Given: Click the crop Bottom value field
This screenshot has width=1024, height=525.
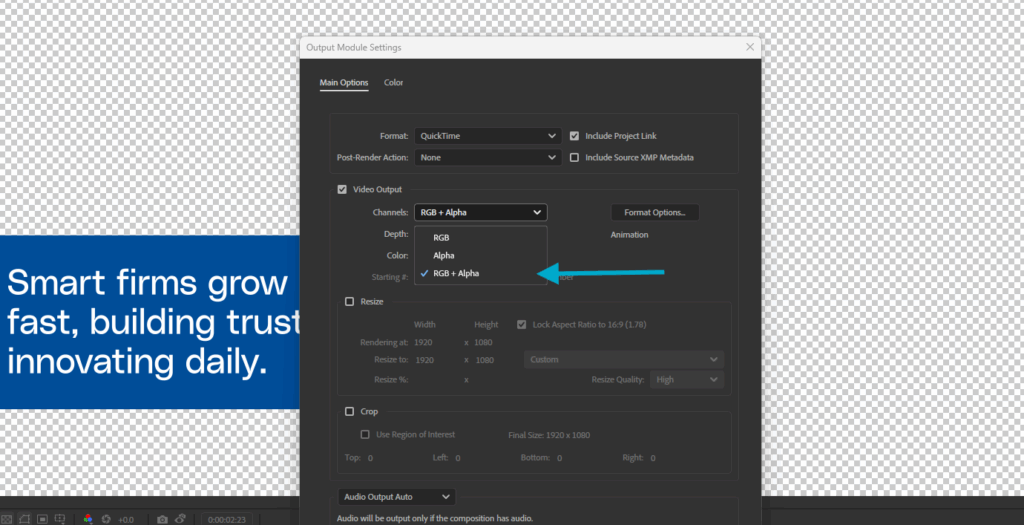Looking at the screenshot, I should [560, 458].
